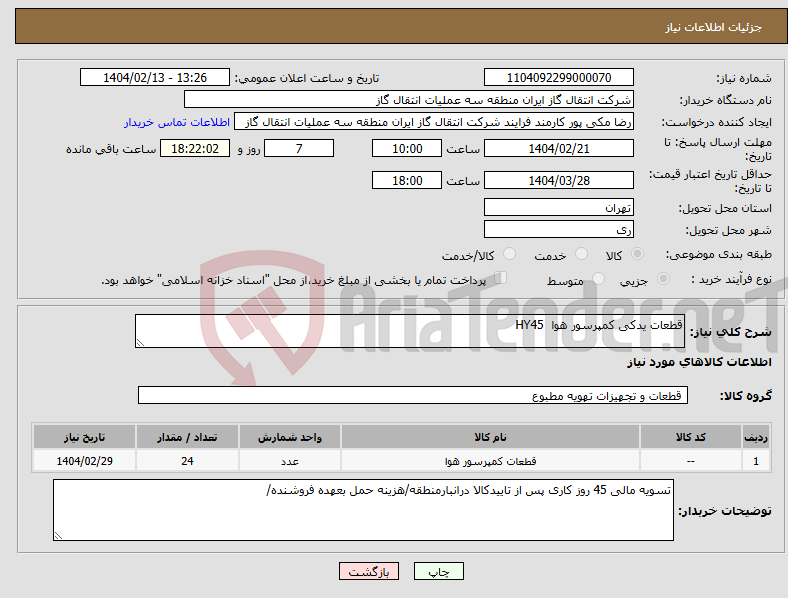Click the گروه کالا label
Image resolution: width=788 pixels, height=598 pixels.
point(746,396)
